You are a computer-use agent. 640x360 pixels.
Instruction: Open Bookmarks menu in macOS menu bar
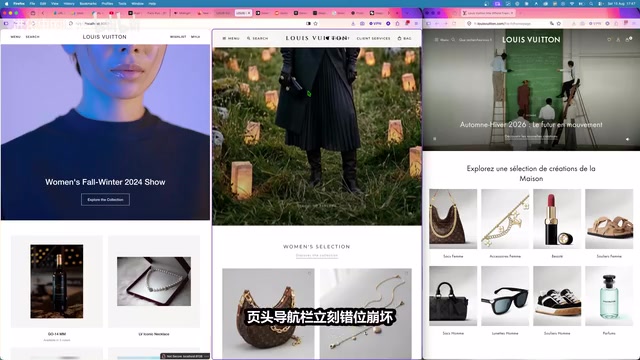[88, 3]
